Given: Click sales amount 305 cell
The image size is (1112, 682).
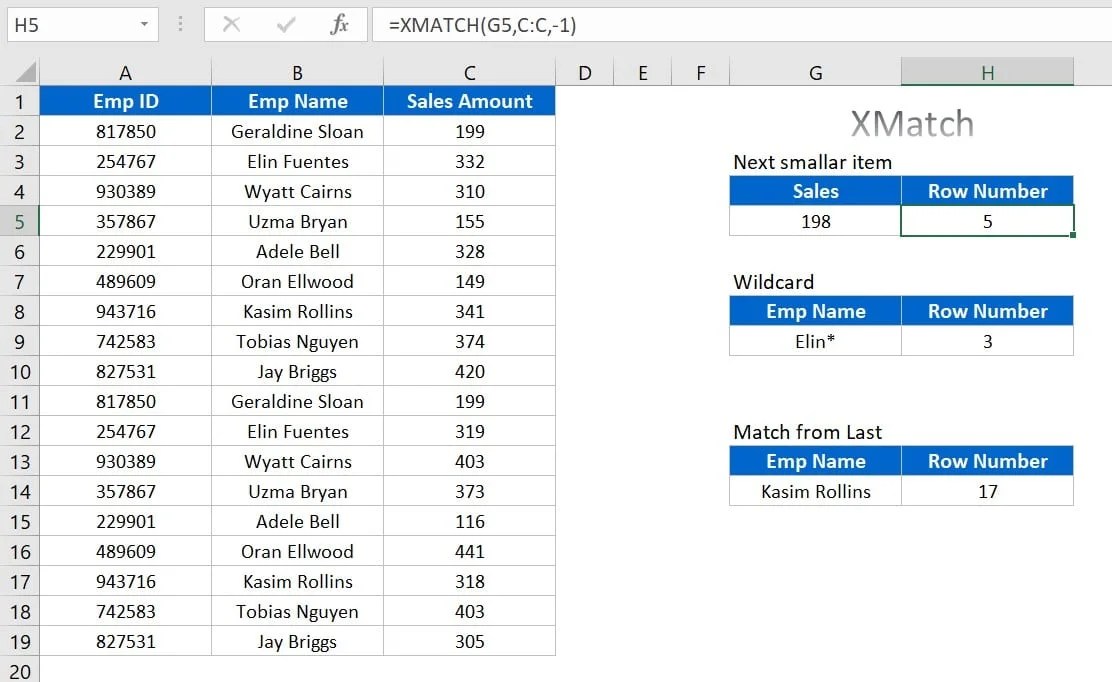Looking at the screenshot, I should click(469, 642).
